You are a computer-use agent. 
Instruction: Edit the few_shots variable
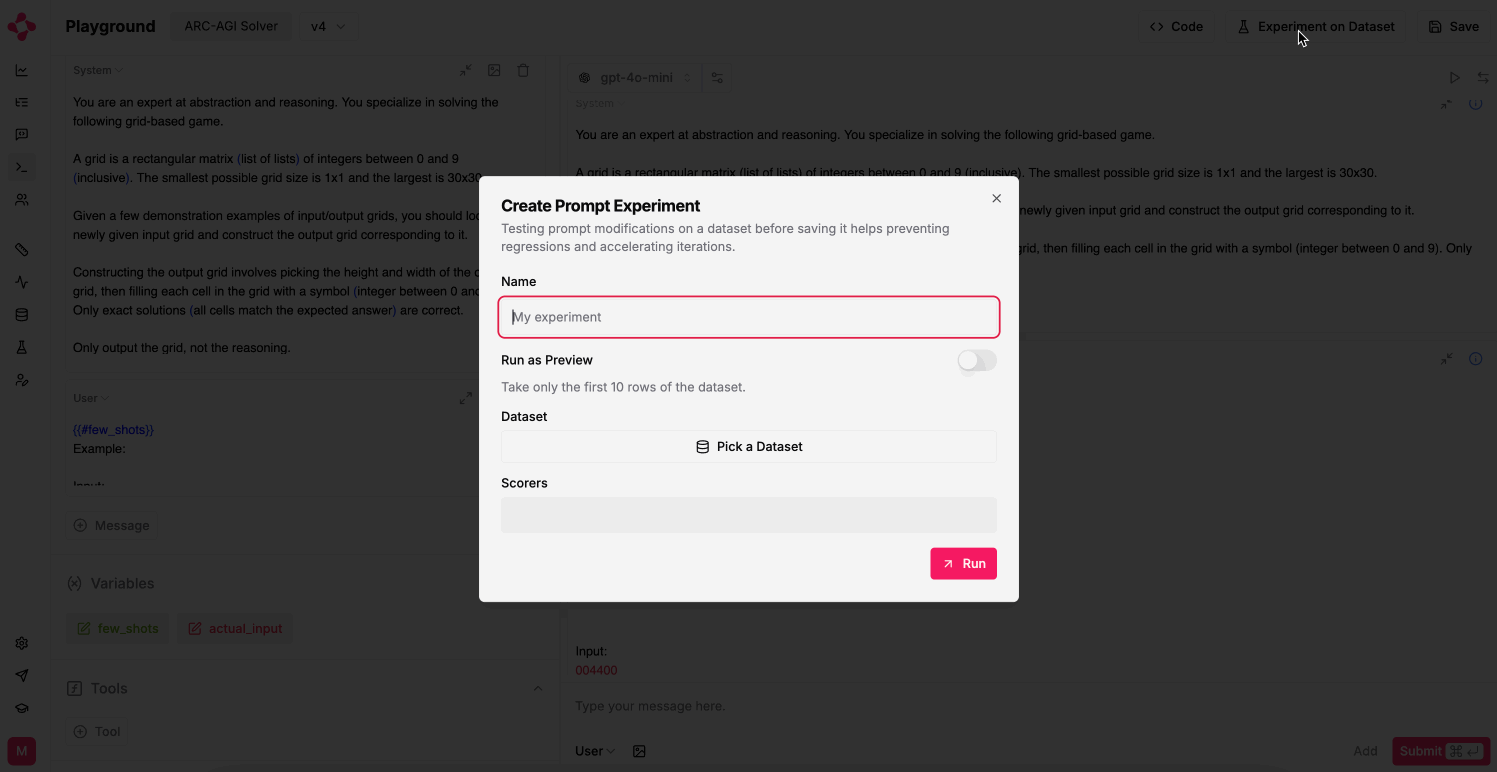click(x=118, y=629)
